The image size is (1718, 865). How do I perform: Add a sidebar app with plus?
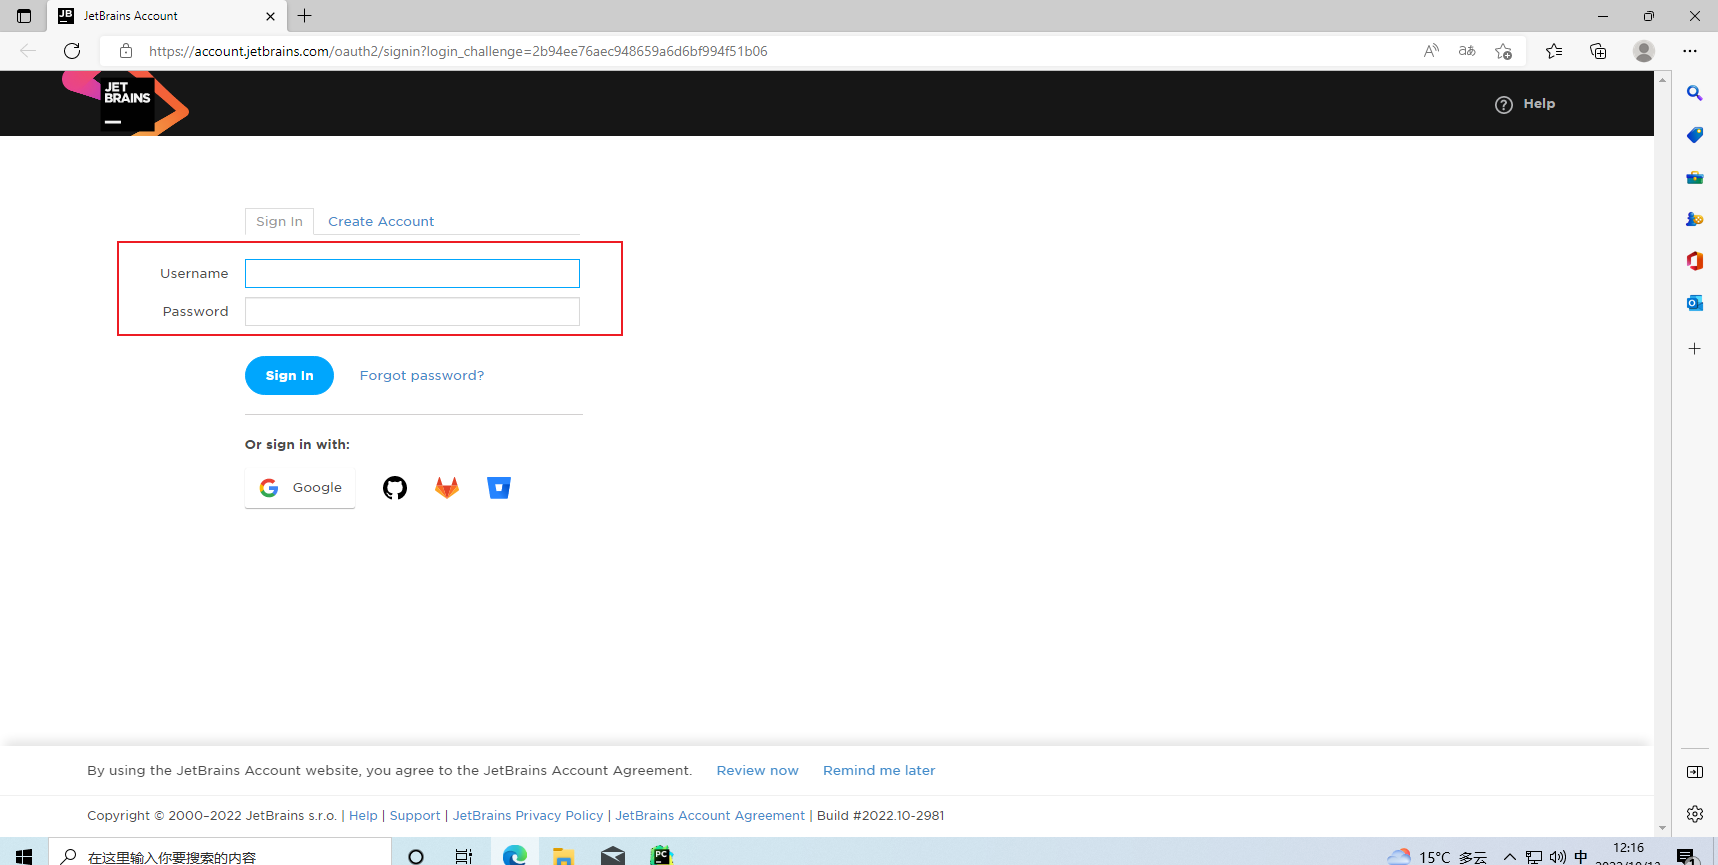[x=1694, y=349]
